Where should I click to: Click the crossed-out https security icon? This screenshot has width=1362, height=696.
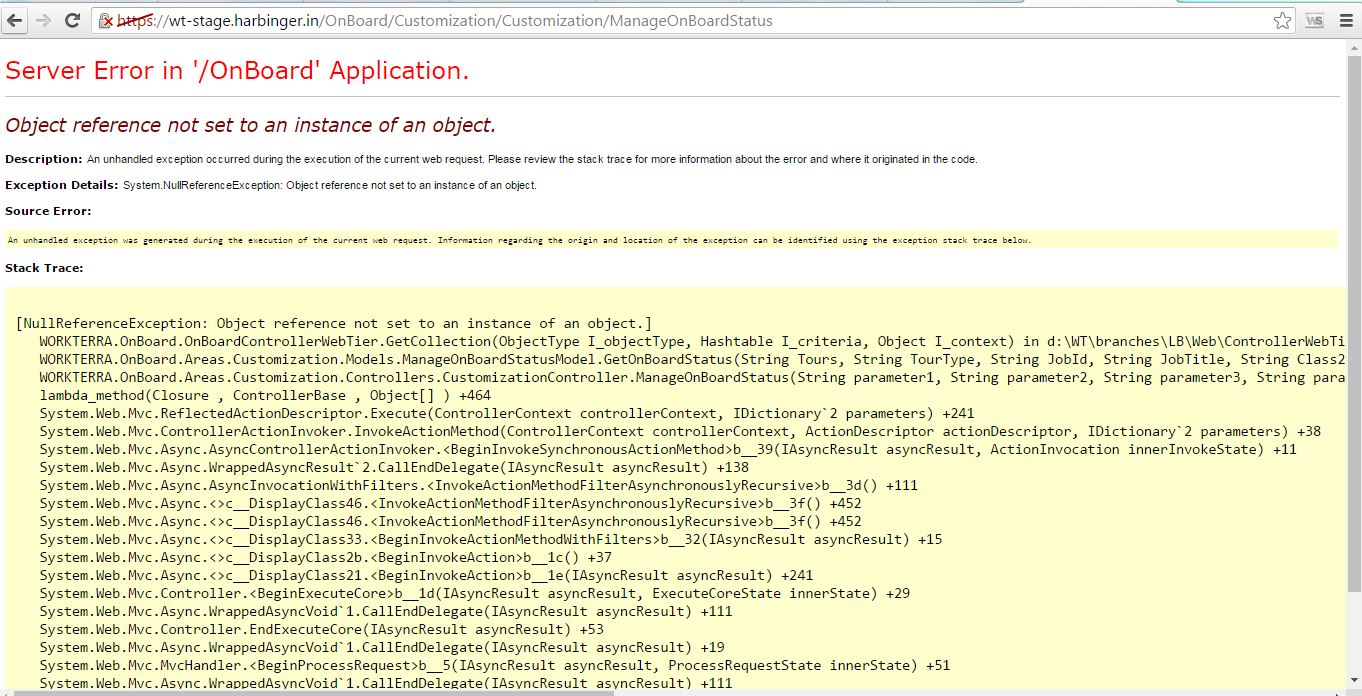point(106,21)
